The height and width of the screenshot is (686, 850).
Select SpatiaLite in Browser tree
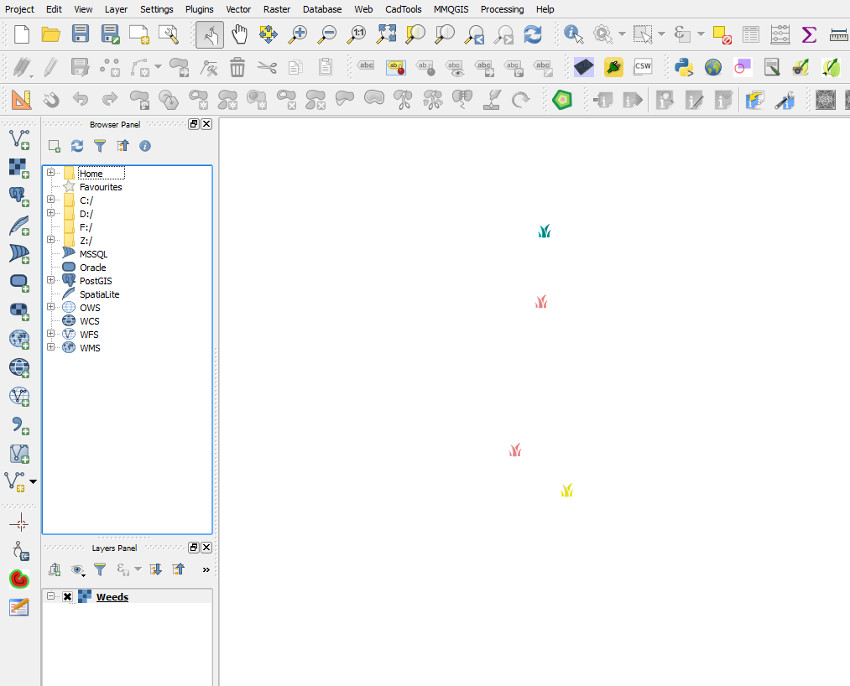click(x=99, y=294)
